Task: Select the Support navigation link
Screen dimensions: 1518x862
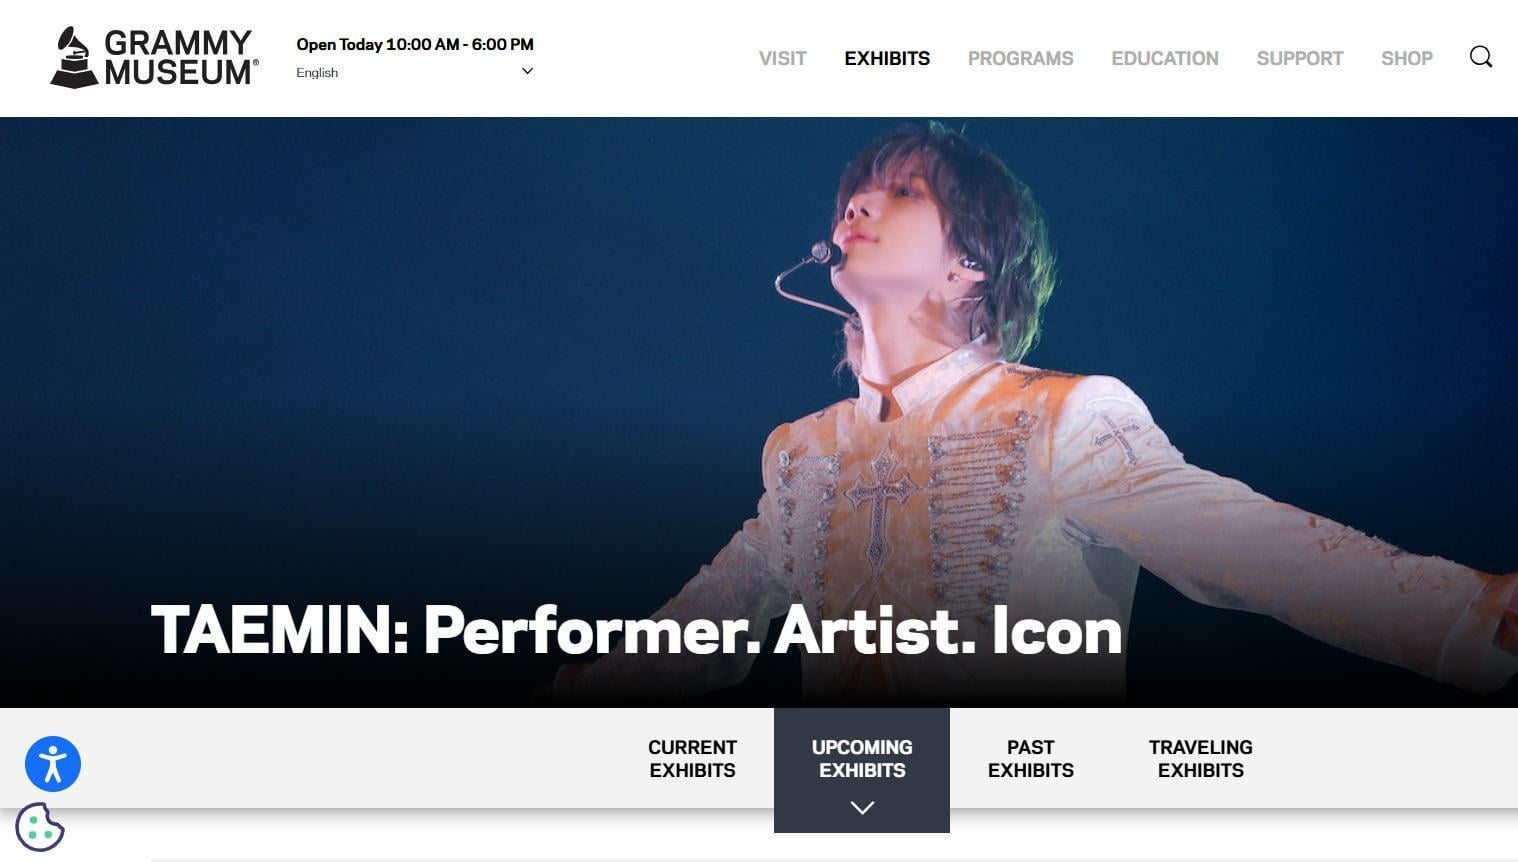Action: click(x=1300, y=58)
